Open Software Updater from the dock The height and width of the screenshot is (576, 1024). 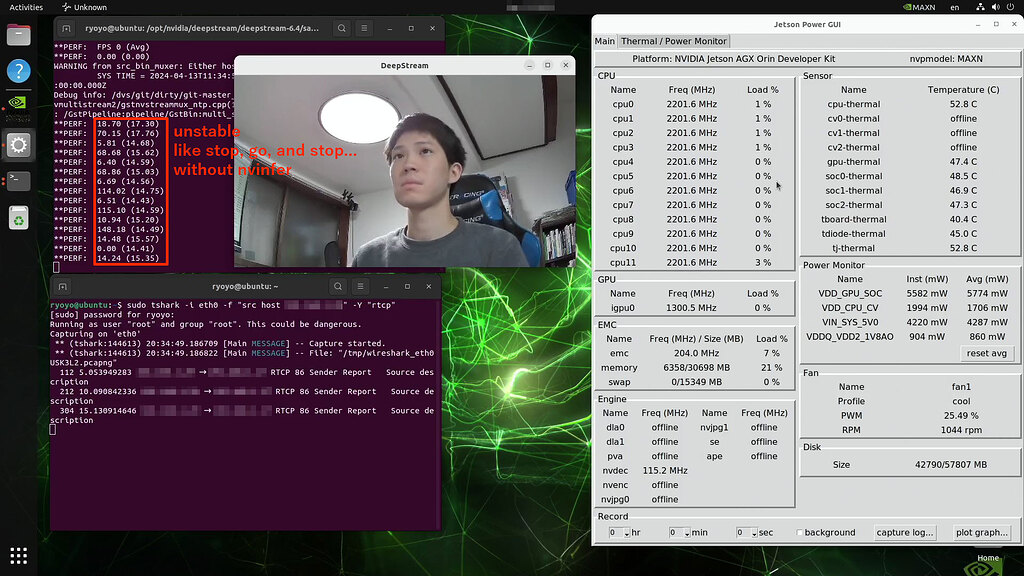[17, 217]
